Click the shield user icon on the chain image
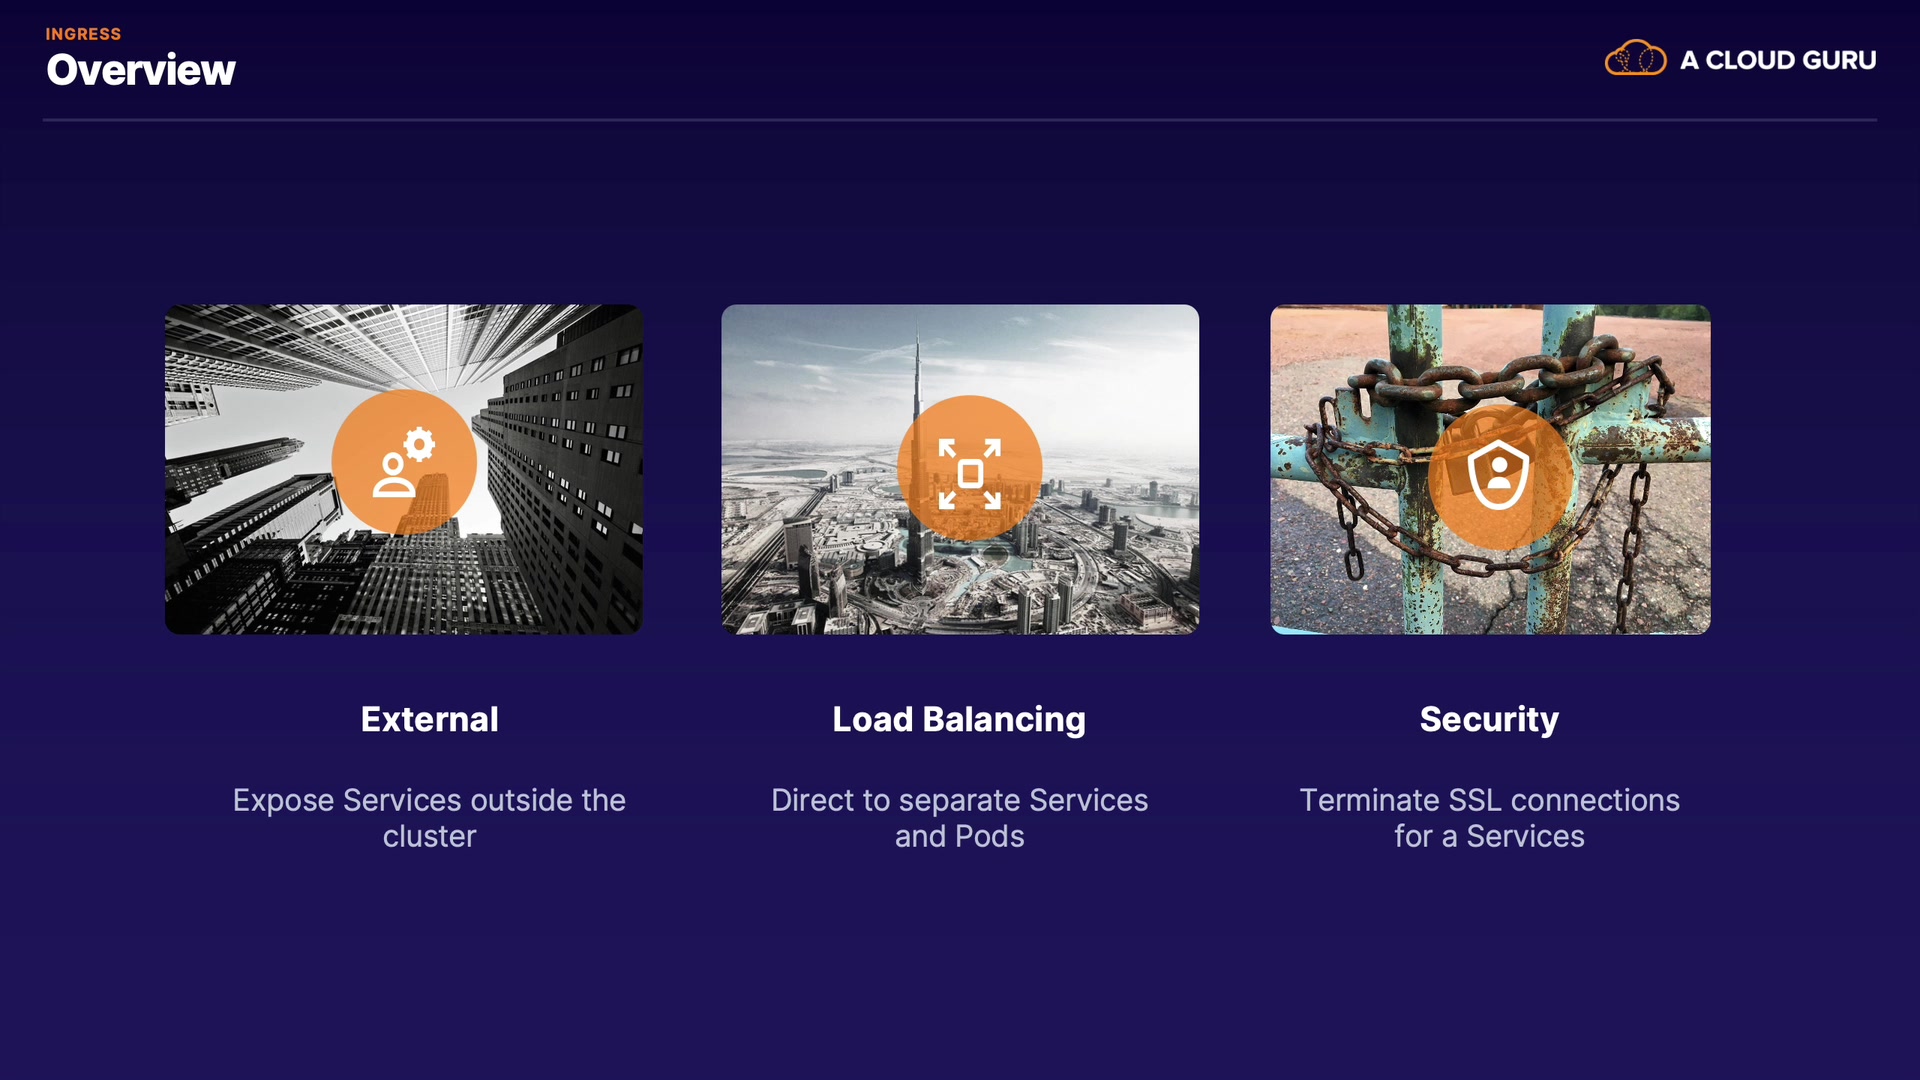 [x=1498, y=475]
